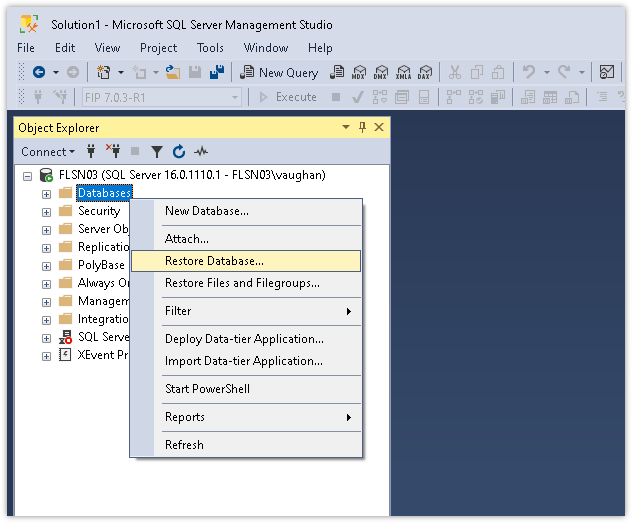632x523 pixels.
Task: Expand the Databases folder node
Action: pos(46,194)
